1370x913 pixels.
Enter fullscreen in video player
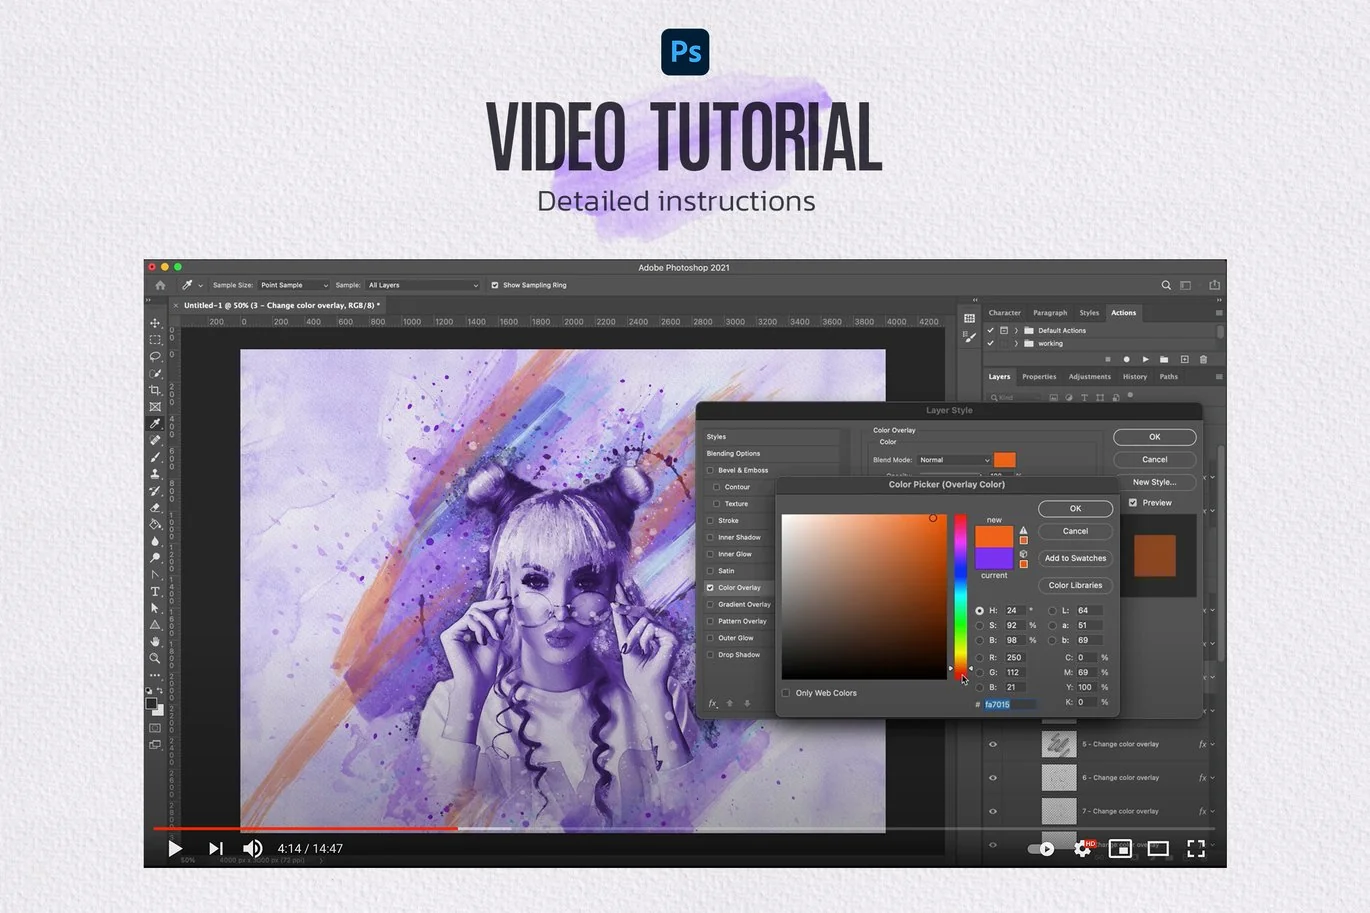1196,849
